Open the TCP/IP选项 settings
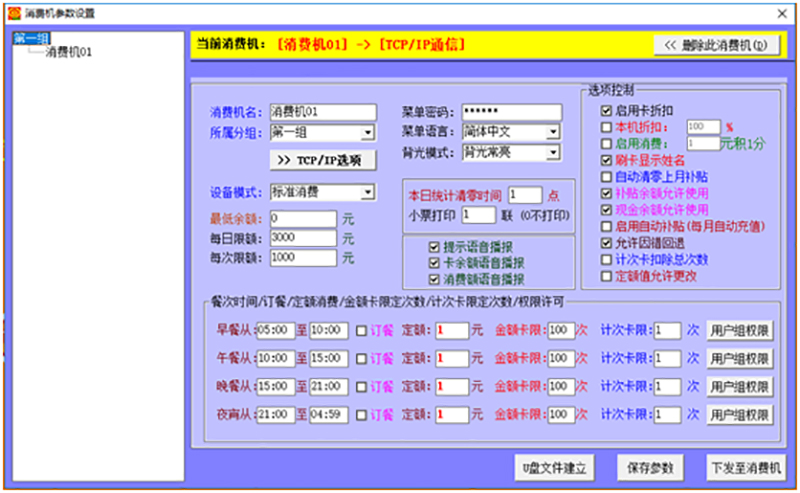Image resolution: width=800 pixels, height=493 pixels. coord(321,160)
